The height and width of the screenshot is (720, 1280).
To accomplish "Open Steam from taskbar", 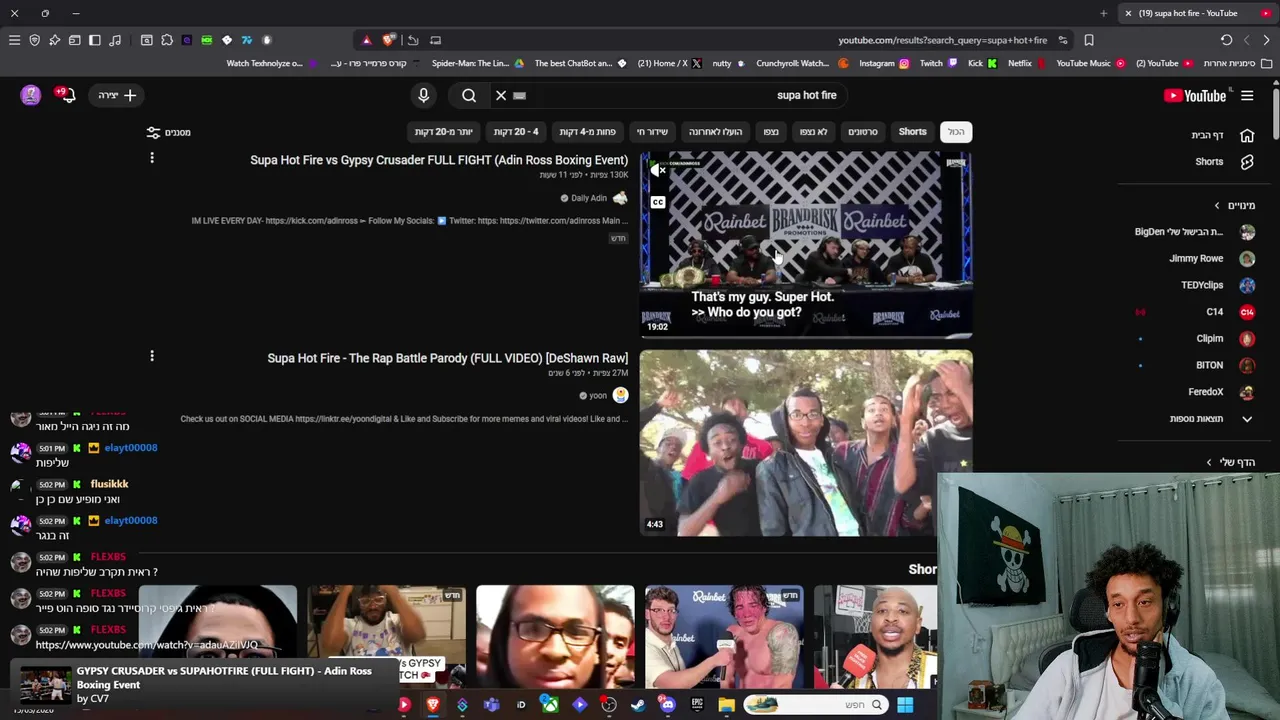I will point(638,705).
